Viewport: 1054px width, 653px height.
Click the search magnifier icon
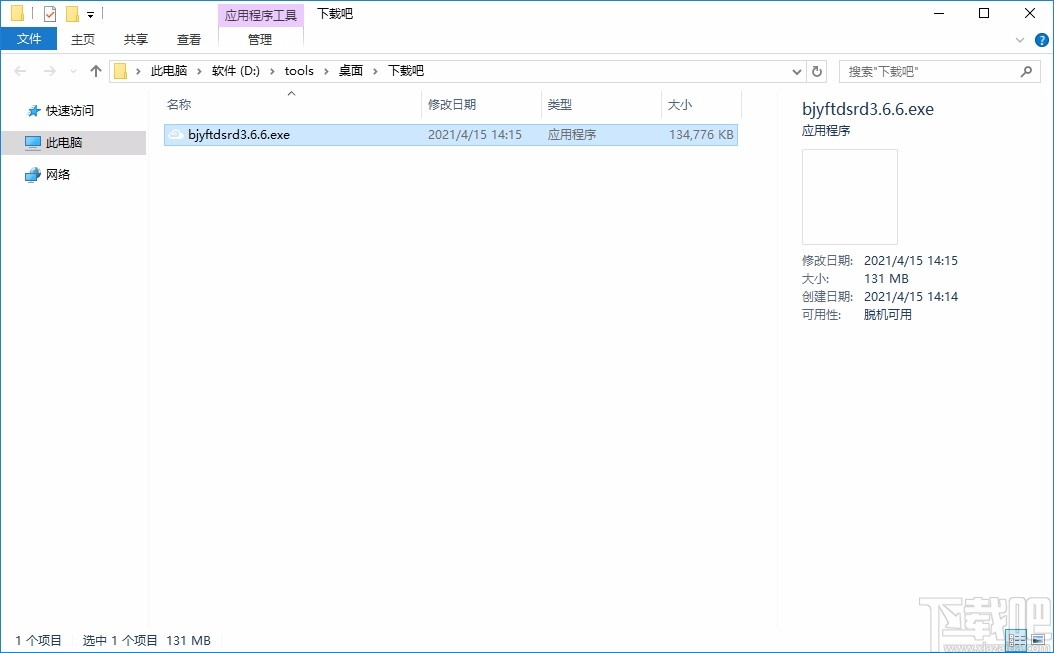coord(1026,70)
